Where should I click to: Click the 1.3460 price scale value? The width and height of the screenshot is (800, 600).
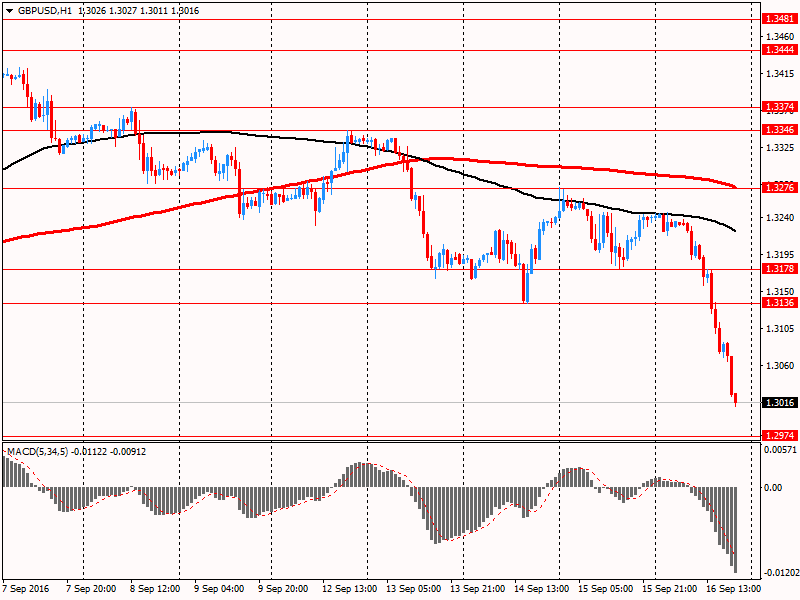tap(780, 37)
